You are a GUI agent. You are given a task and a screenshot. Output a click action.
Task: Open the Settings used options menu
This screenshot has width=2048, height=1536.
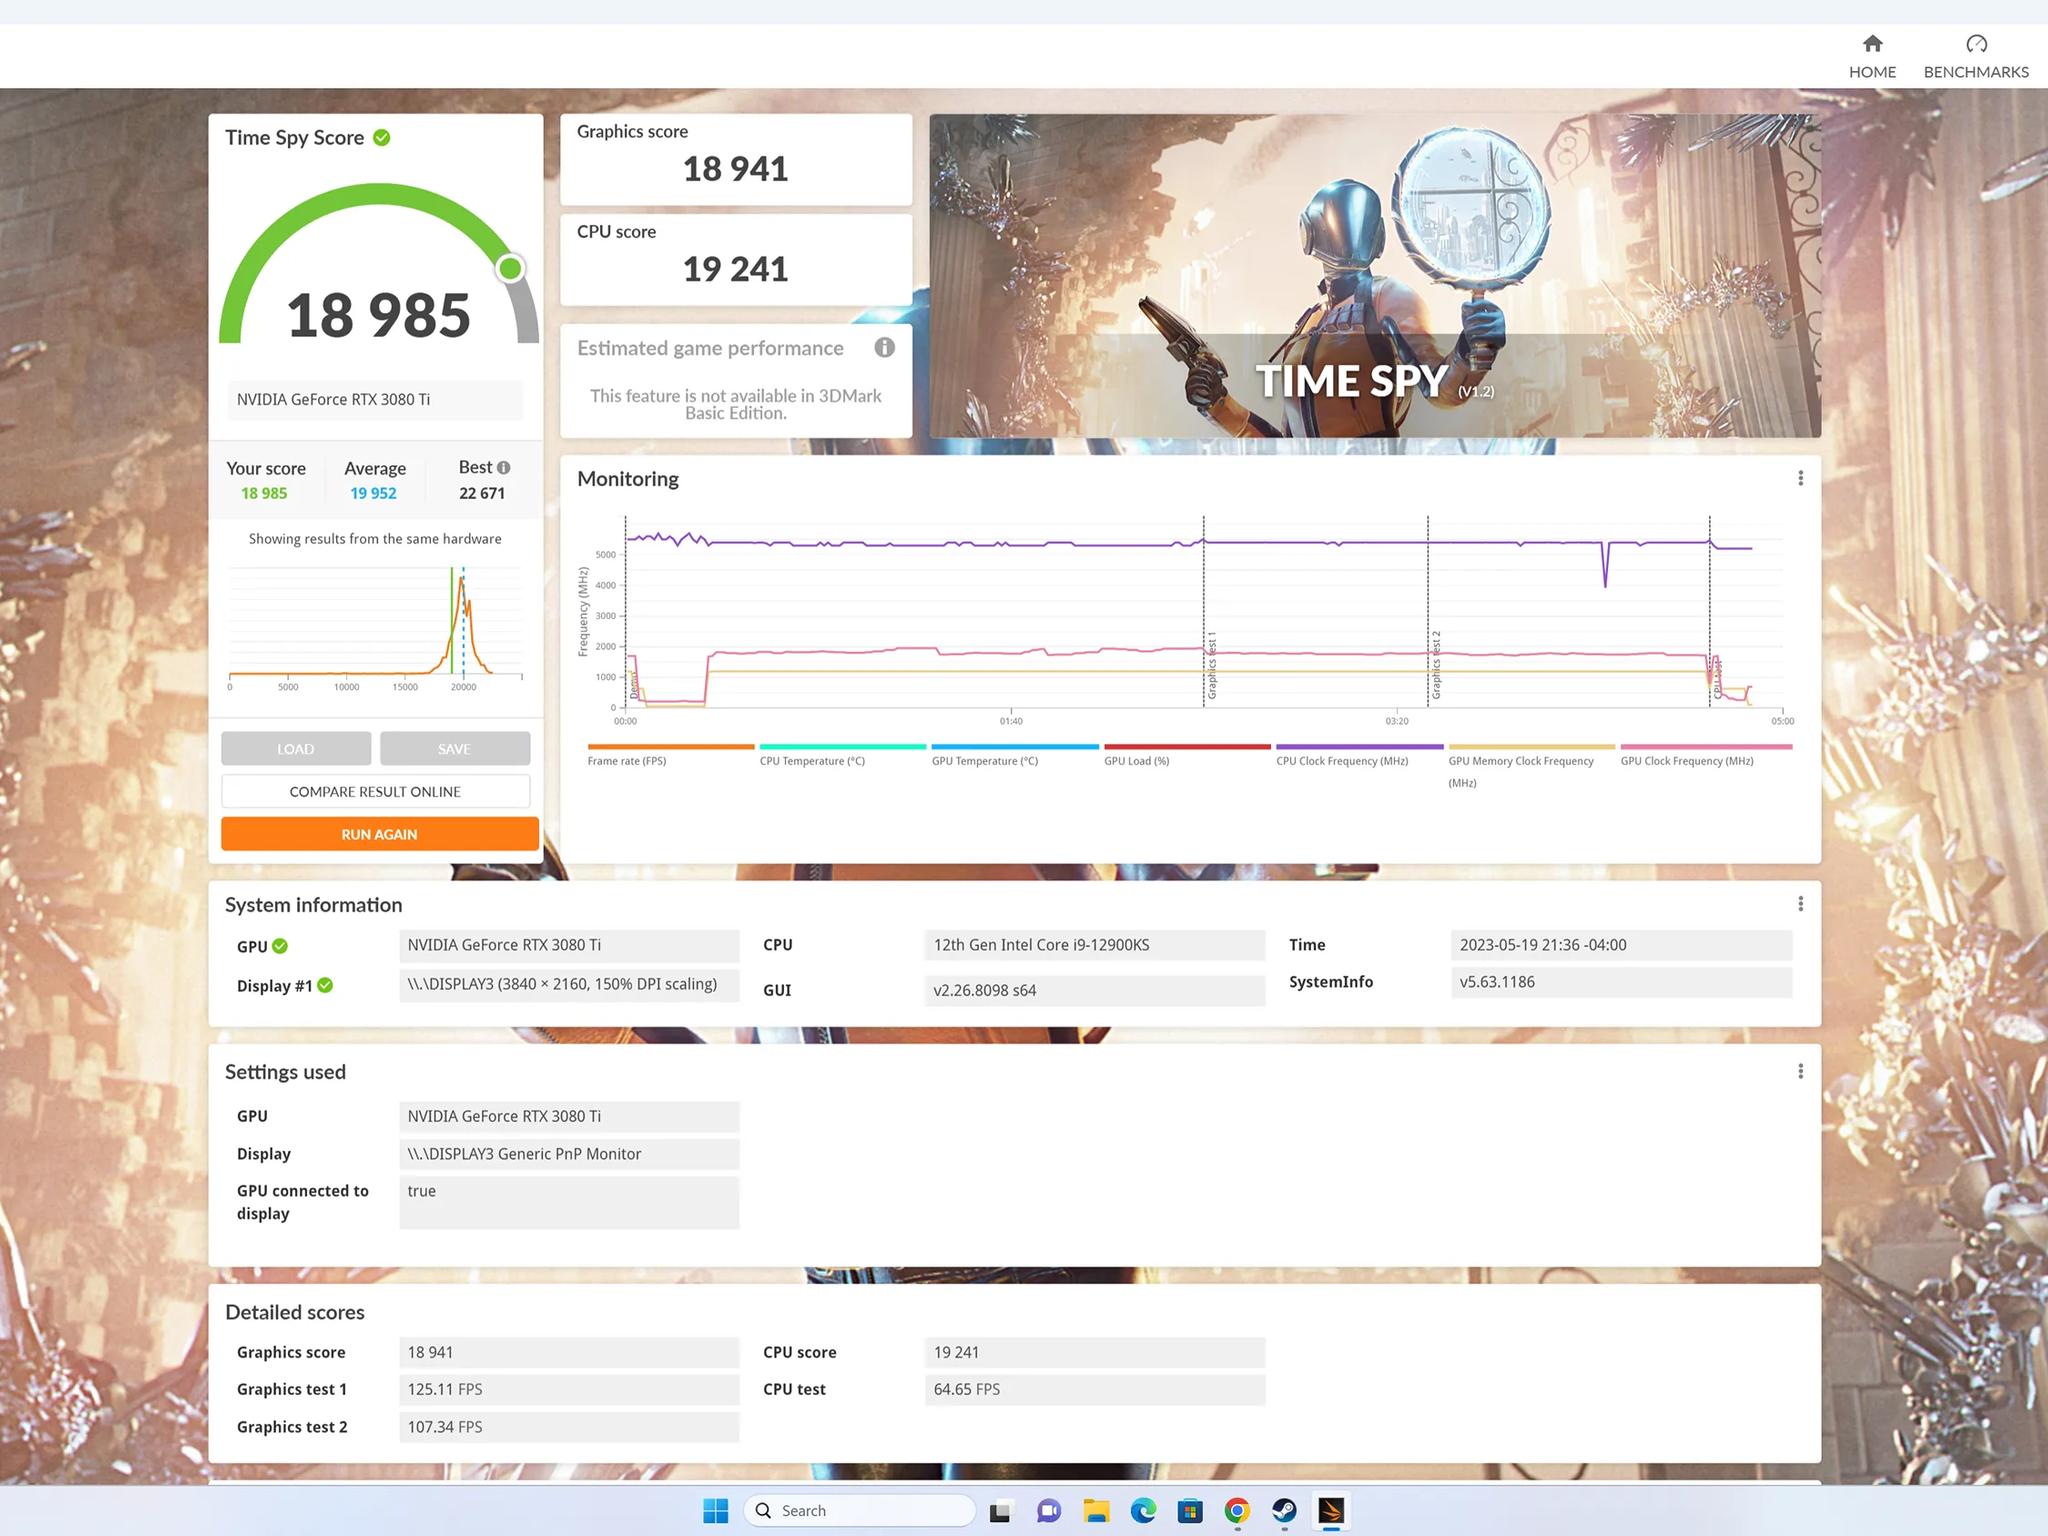[1800, 1071]
